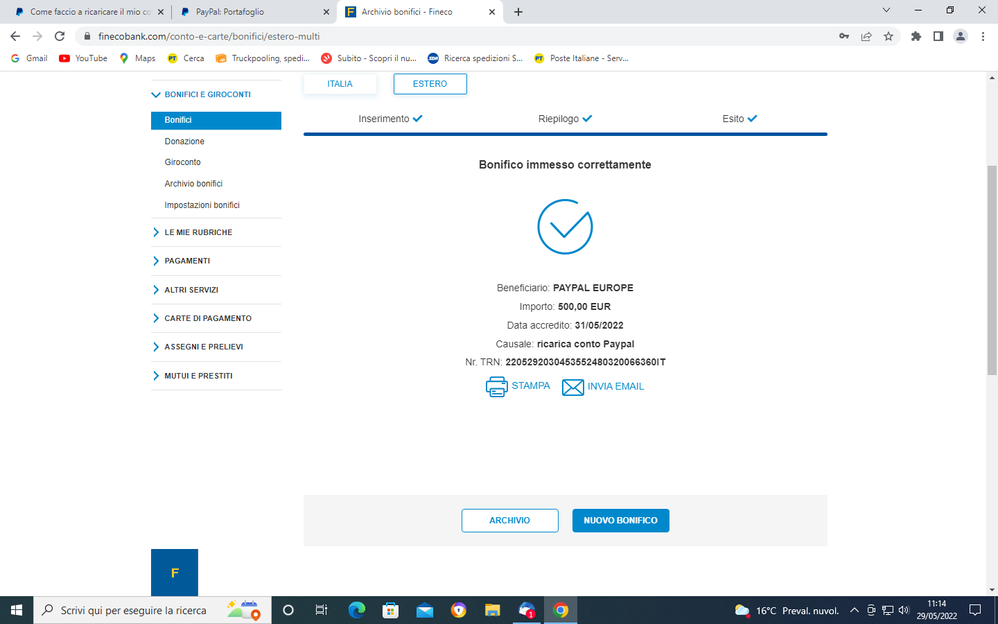The width and height of the screenshot is (998, 624).
Task: Open the Mail app on the taskbar
Action: pyautogui.click(x=425, y=610)
